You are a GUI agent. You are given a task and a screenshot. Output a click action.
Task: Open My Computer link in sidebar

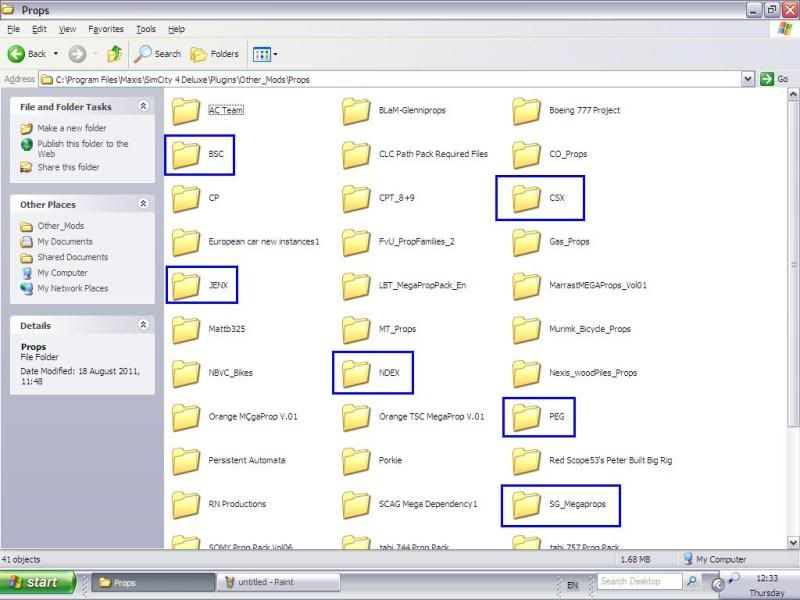coord(62,273)
